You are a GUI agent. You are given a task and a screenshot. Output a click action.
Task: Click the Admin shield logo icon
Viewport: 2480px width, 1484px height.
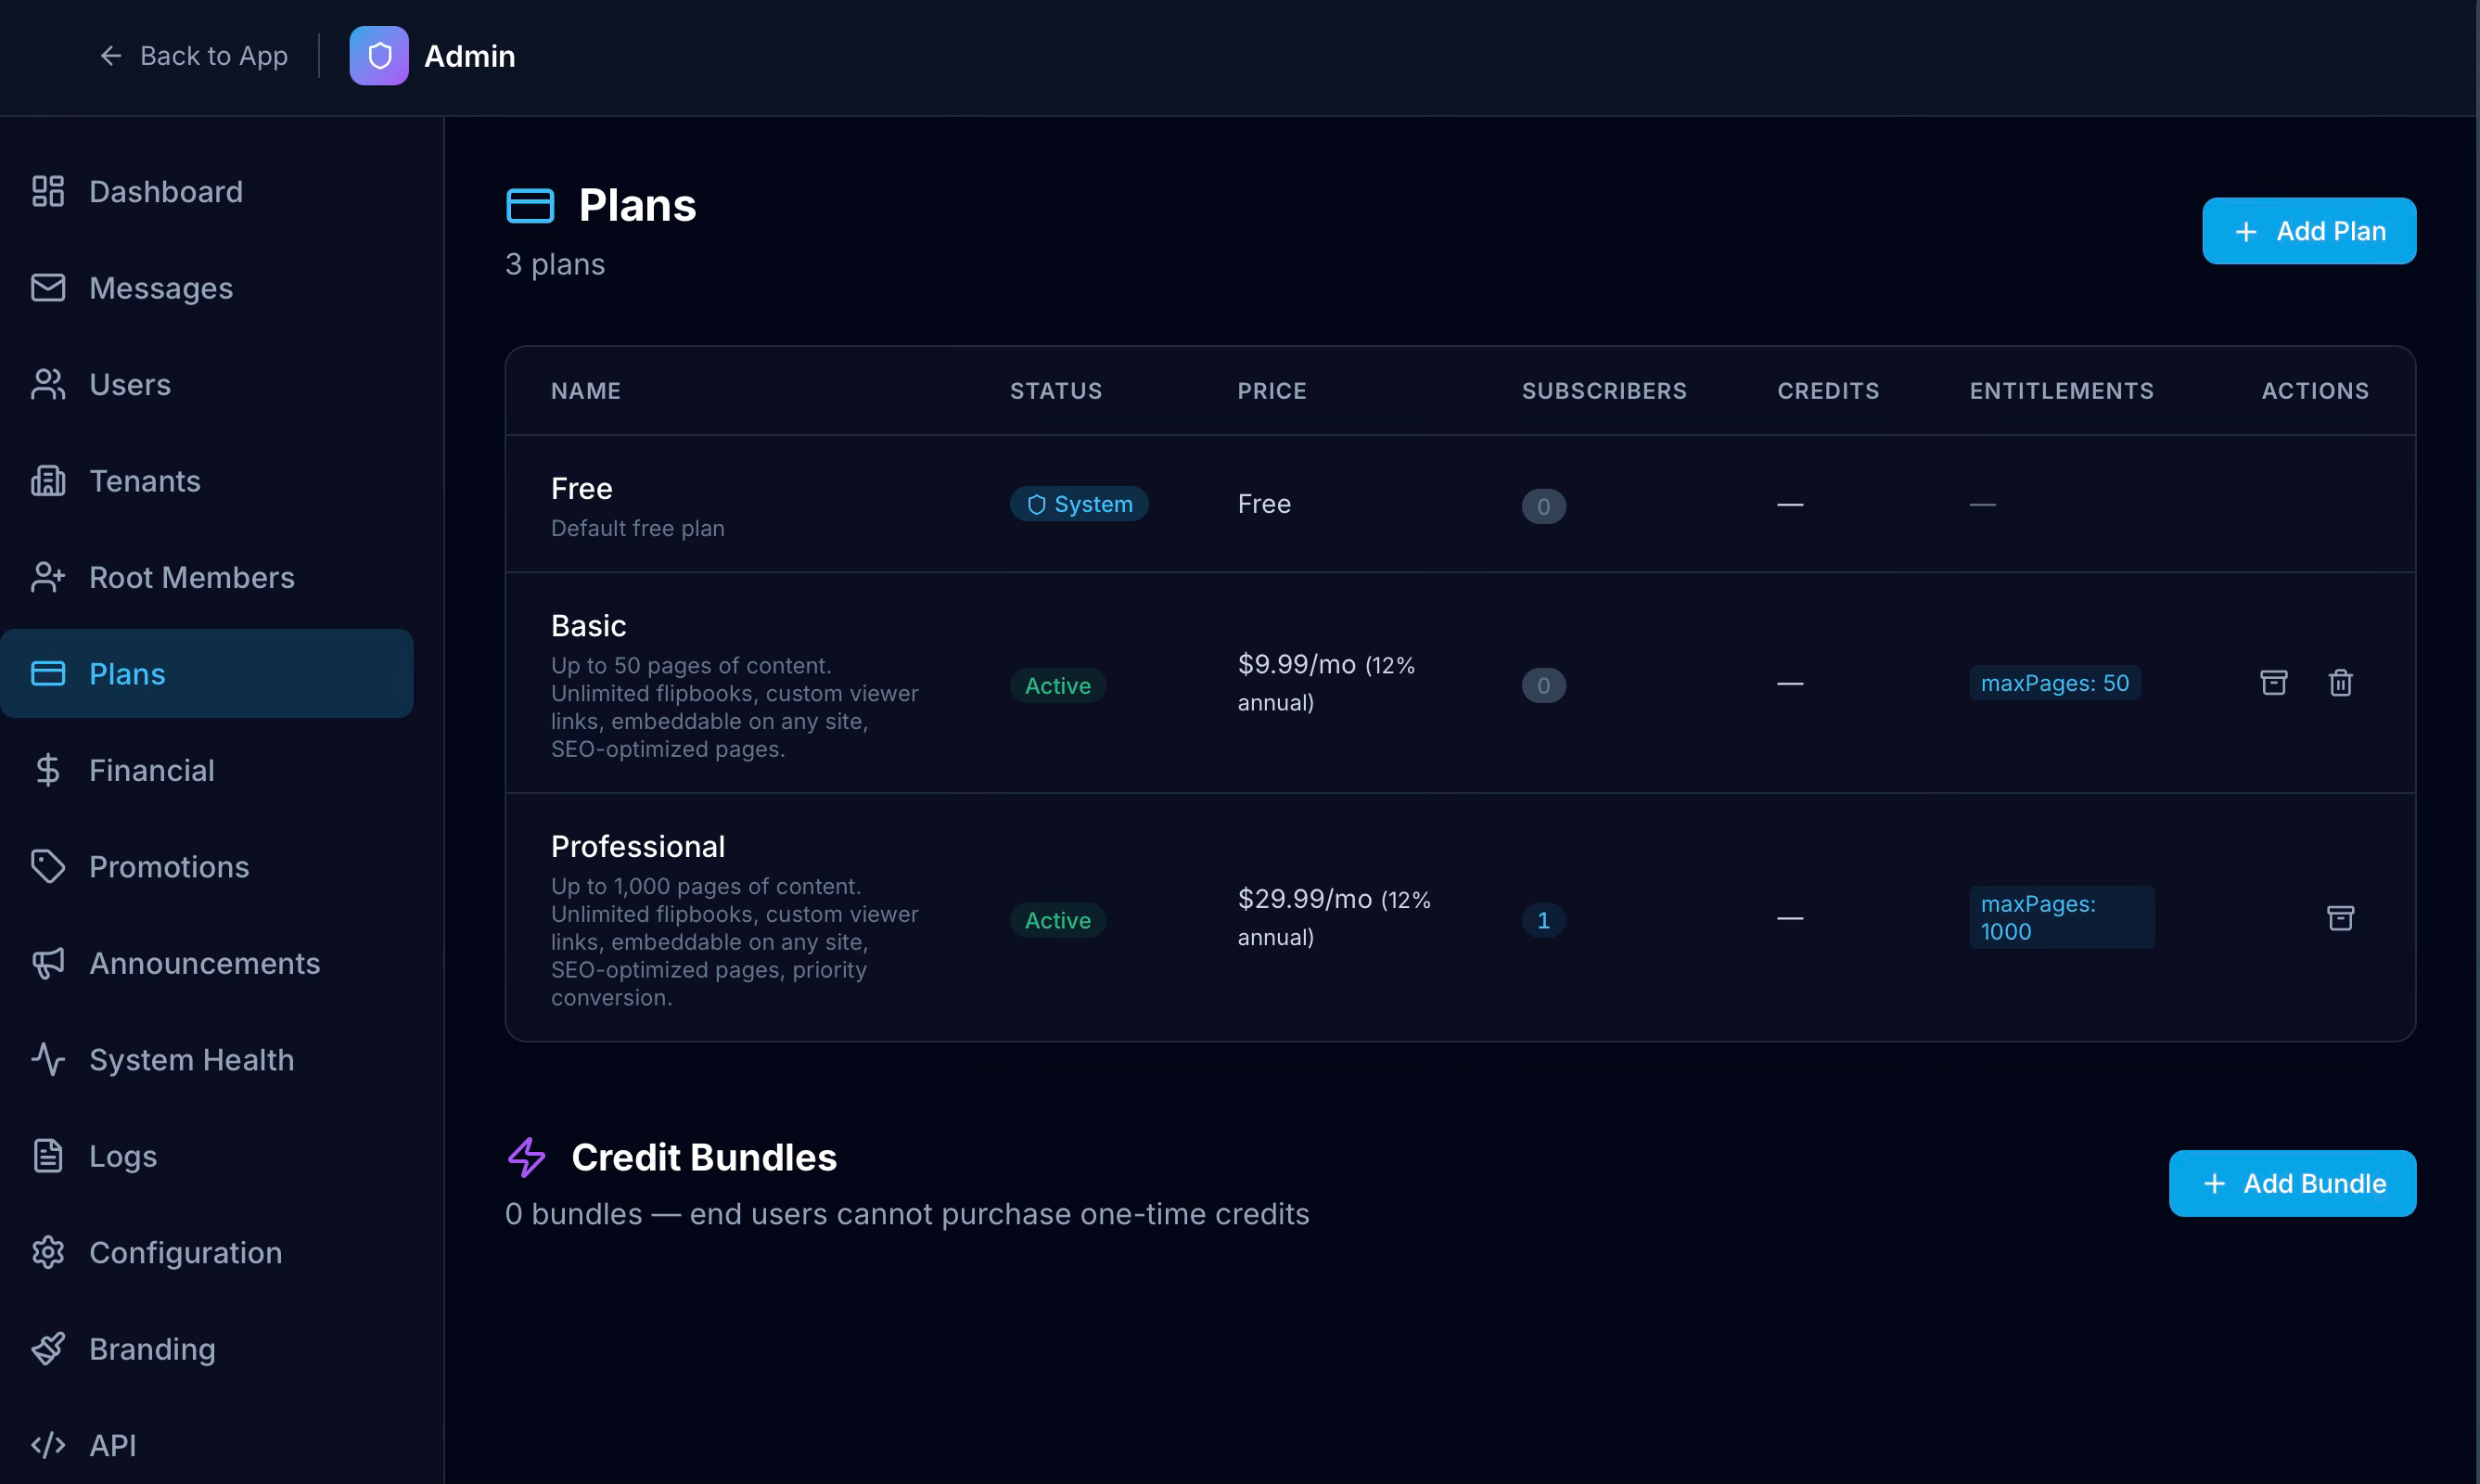[379, 56]
